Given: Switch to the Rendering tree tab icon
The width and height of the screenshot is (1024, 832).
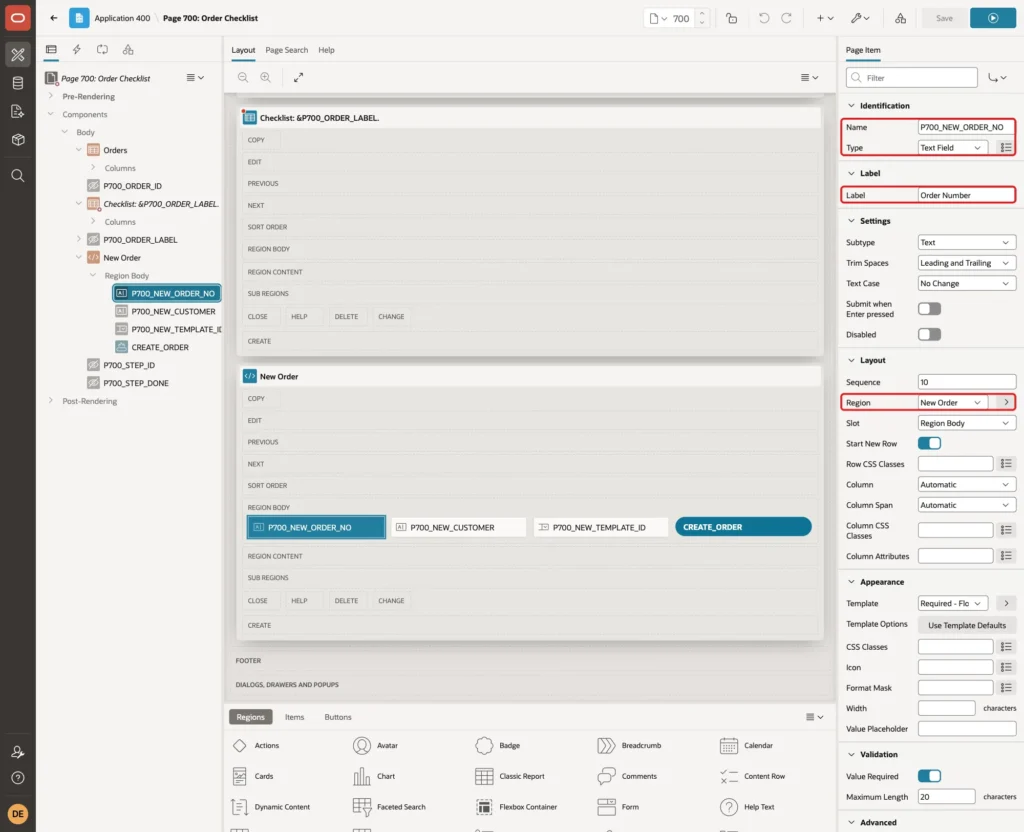Looking at the screenshot, I should coord(51,50).
